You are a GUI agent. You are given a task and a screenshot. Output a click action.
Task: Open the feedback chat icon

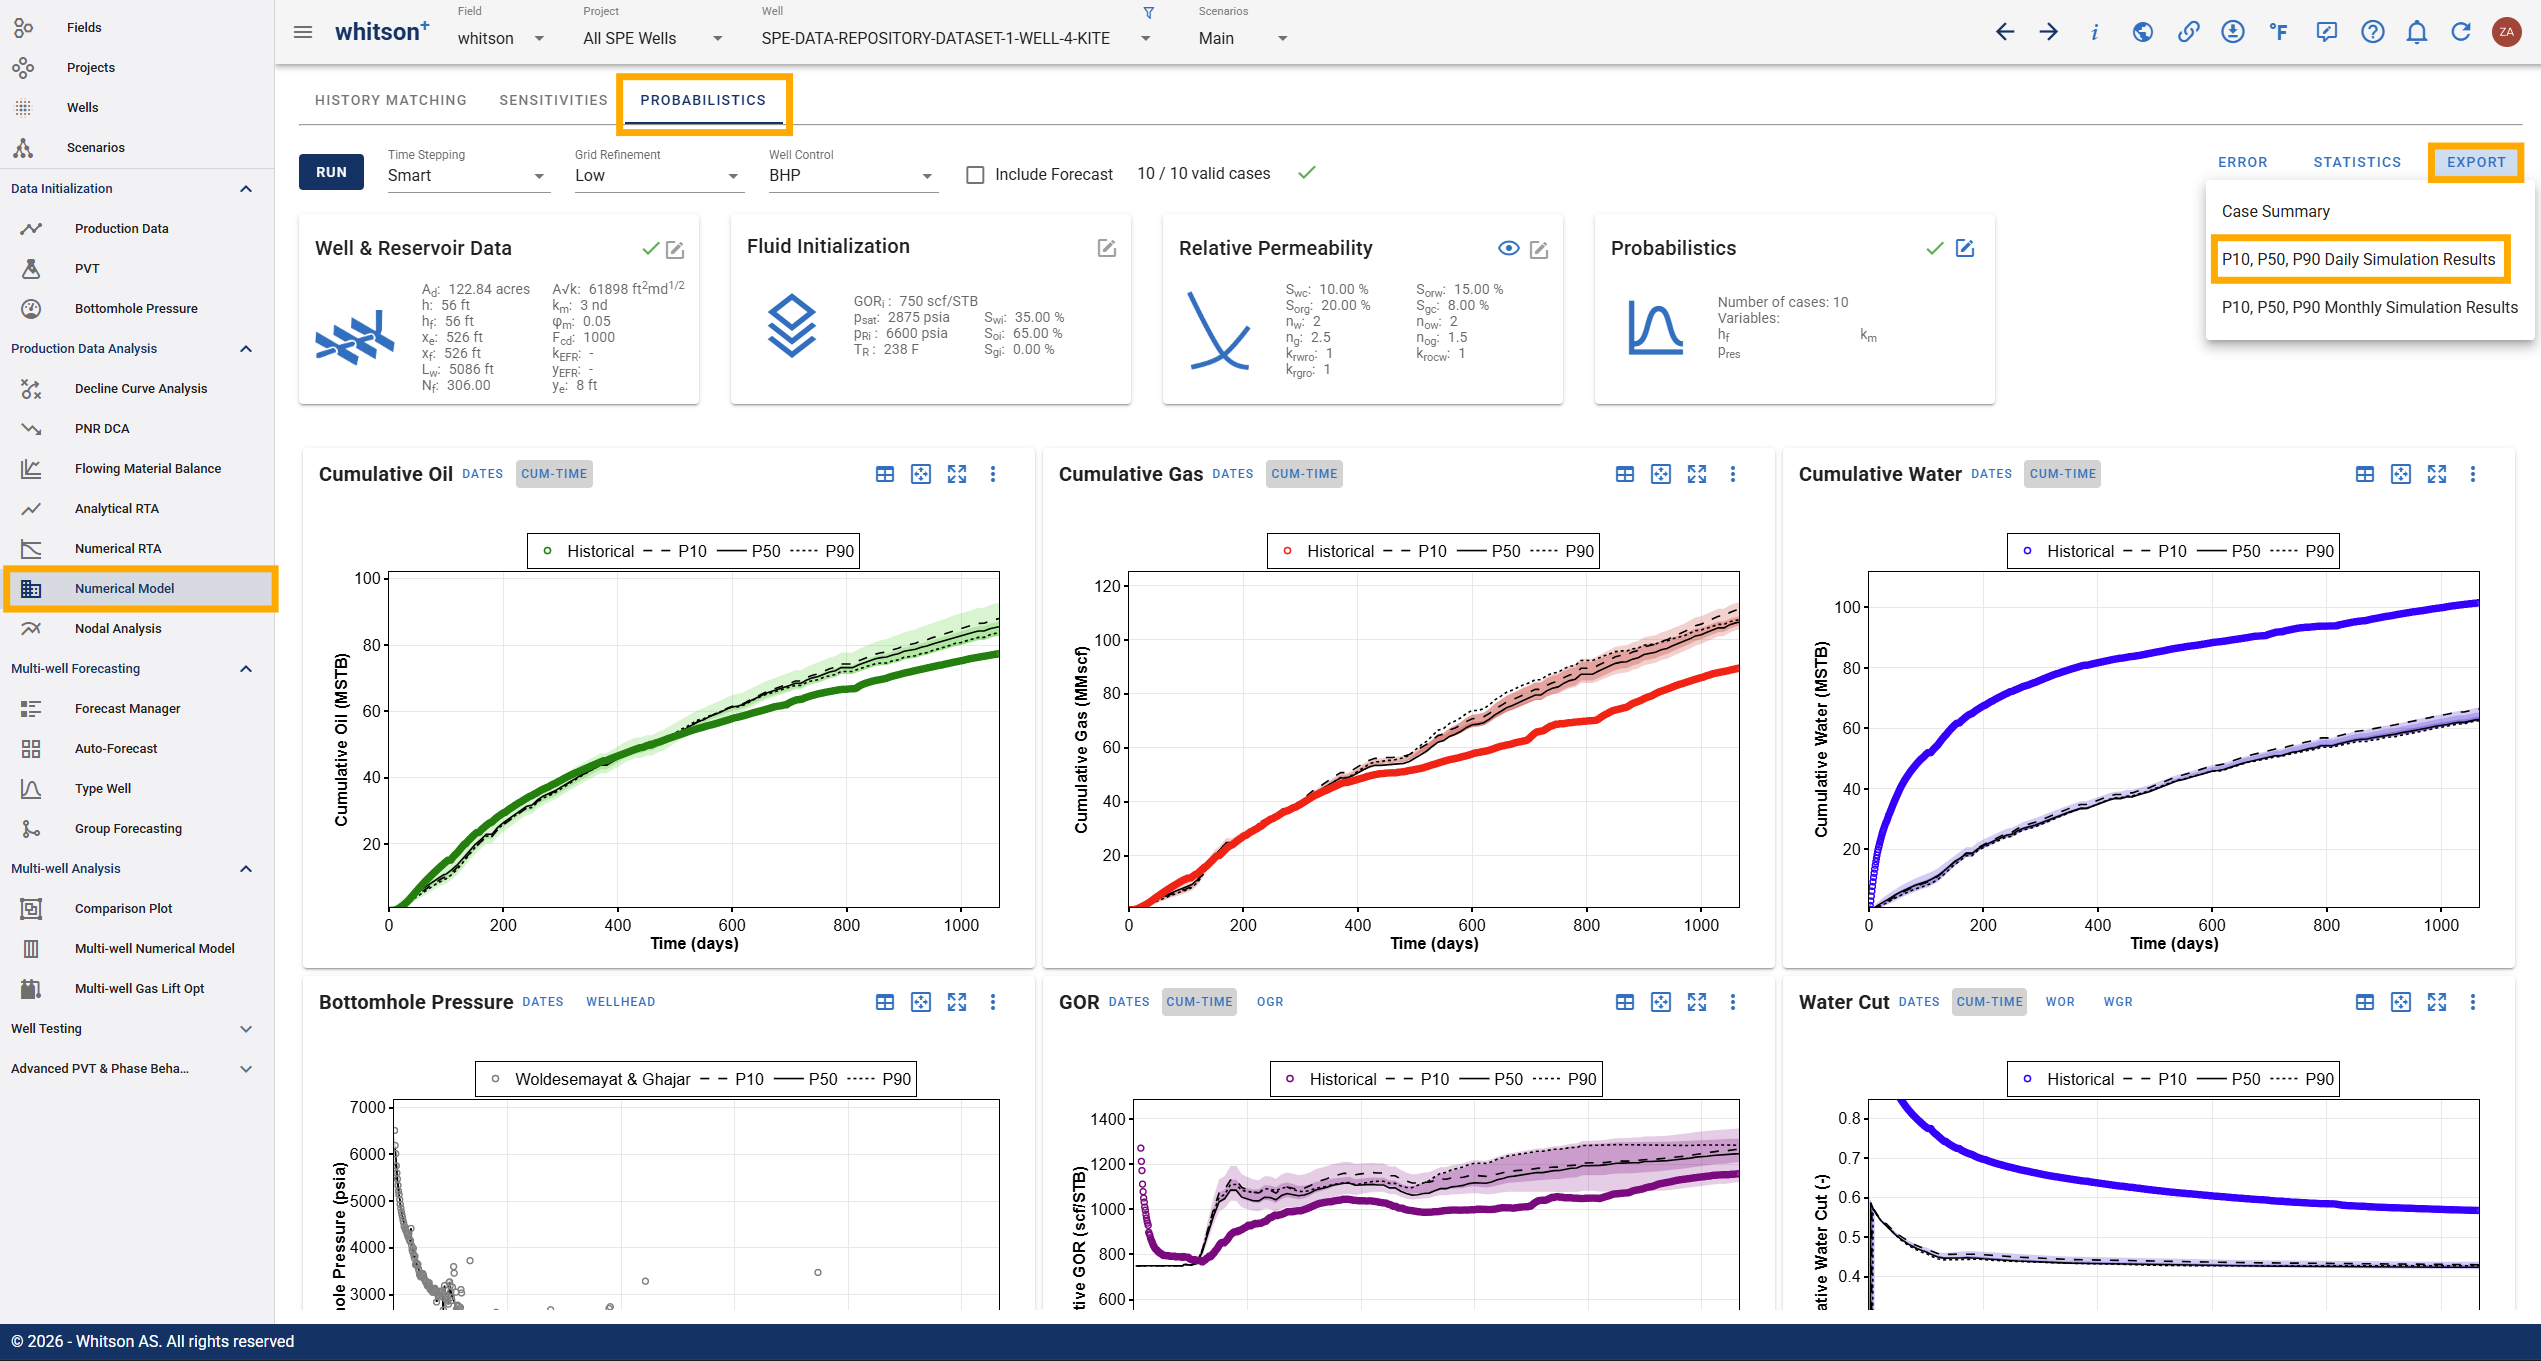pyautogui.click(x=2326, y=32)
